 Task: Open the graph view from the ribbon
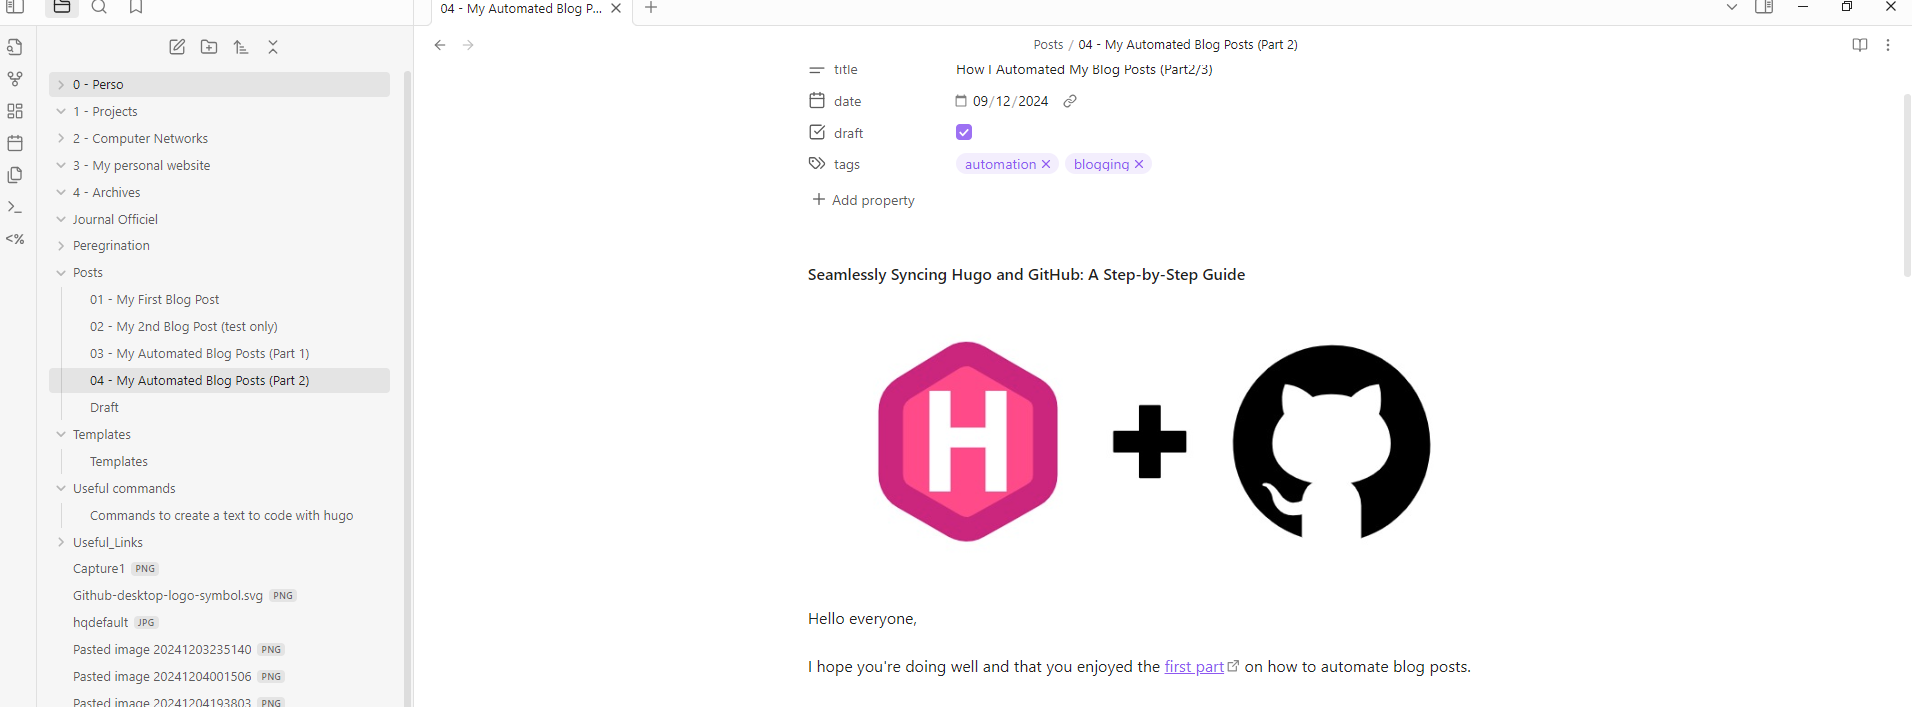coord(15,79)
